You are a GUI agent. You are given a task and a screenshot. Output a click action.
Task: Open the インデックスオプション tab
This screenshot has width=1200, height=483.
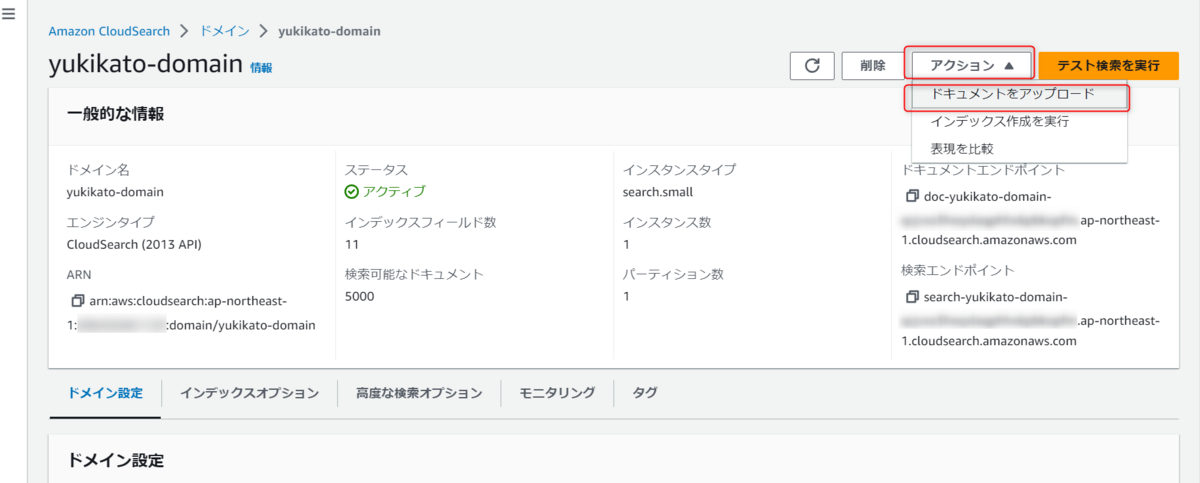click(249, 393)
